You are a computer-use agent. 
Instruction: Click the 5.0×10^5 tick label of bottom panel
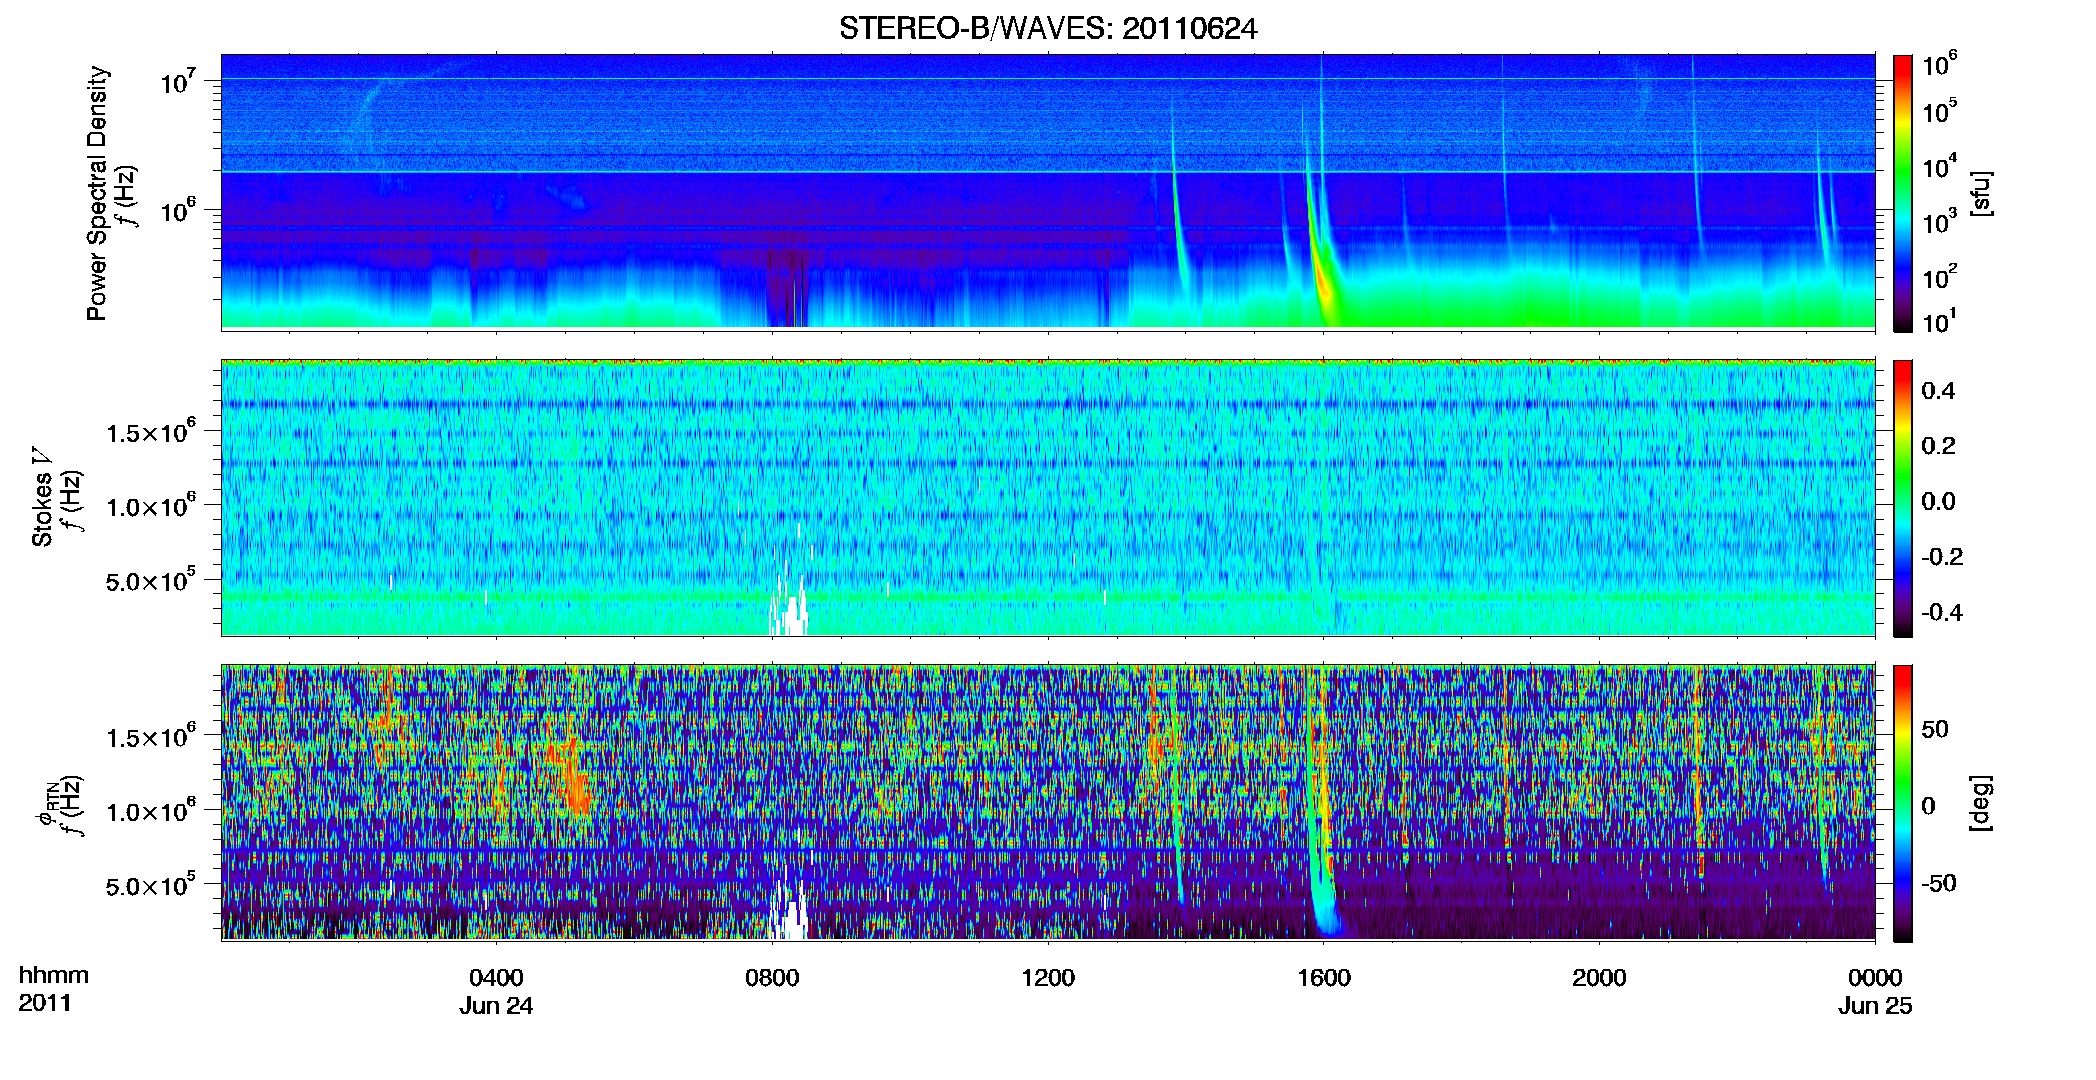[x=150, y=886]
